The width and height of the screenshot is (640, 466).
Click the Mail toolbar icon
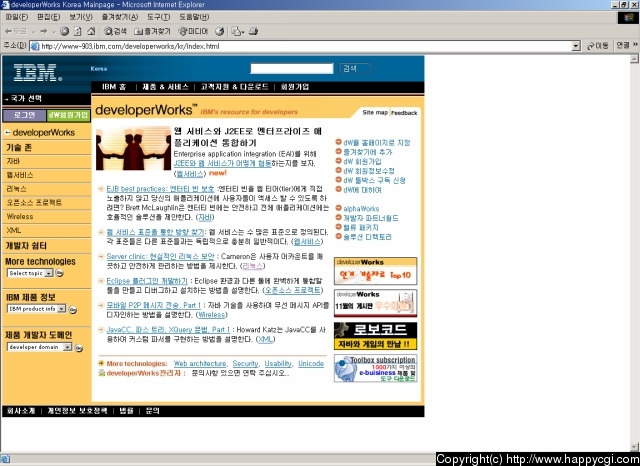pyautogui.click(x=236, y=31)
